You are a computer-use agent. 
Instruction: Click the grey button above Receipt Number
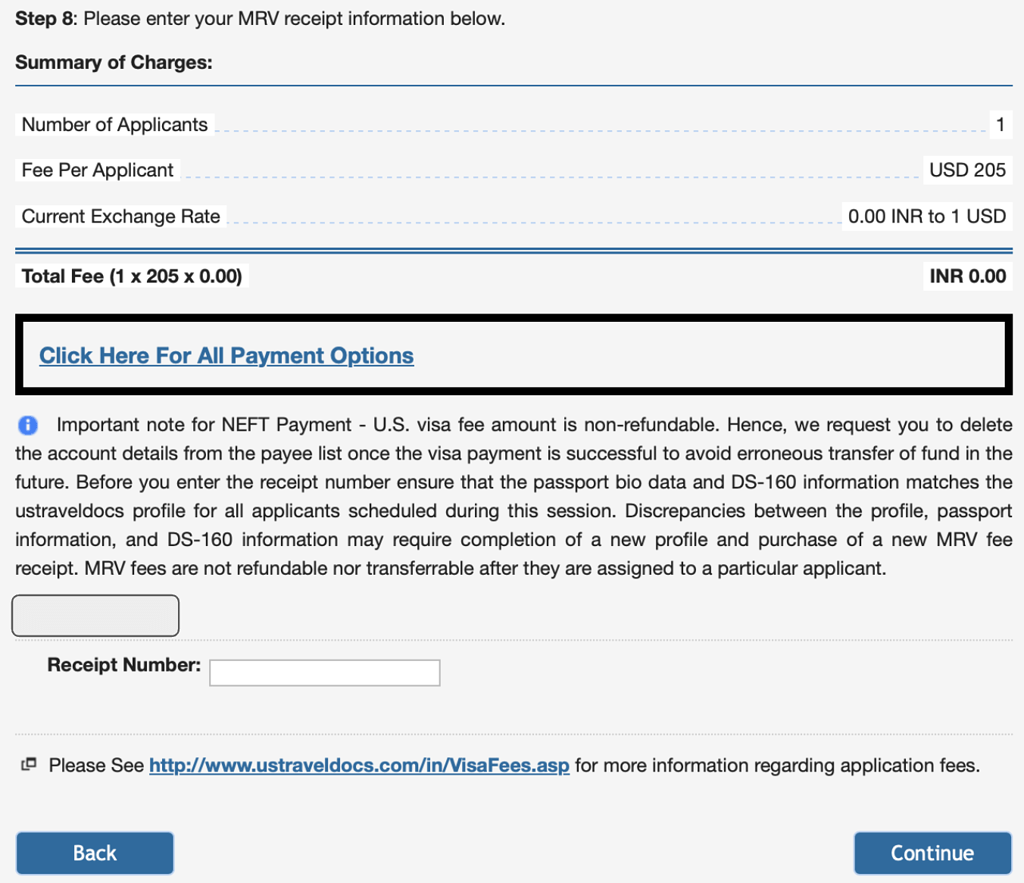coord(95,615)
